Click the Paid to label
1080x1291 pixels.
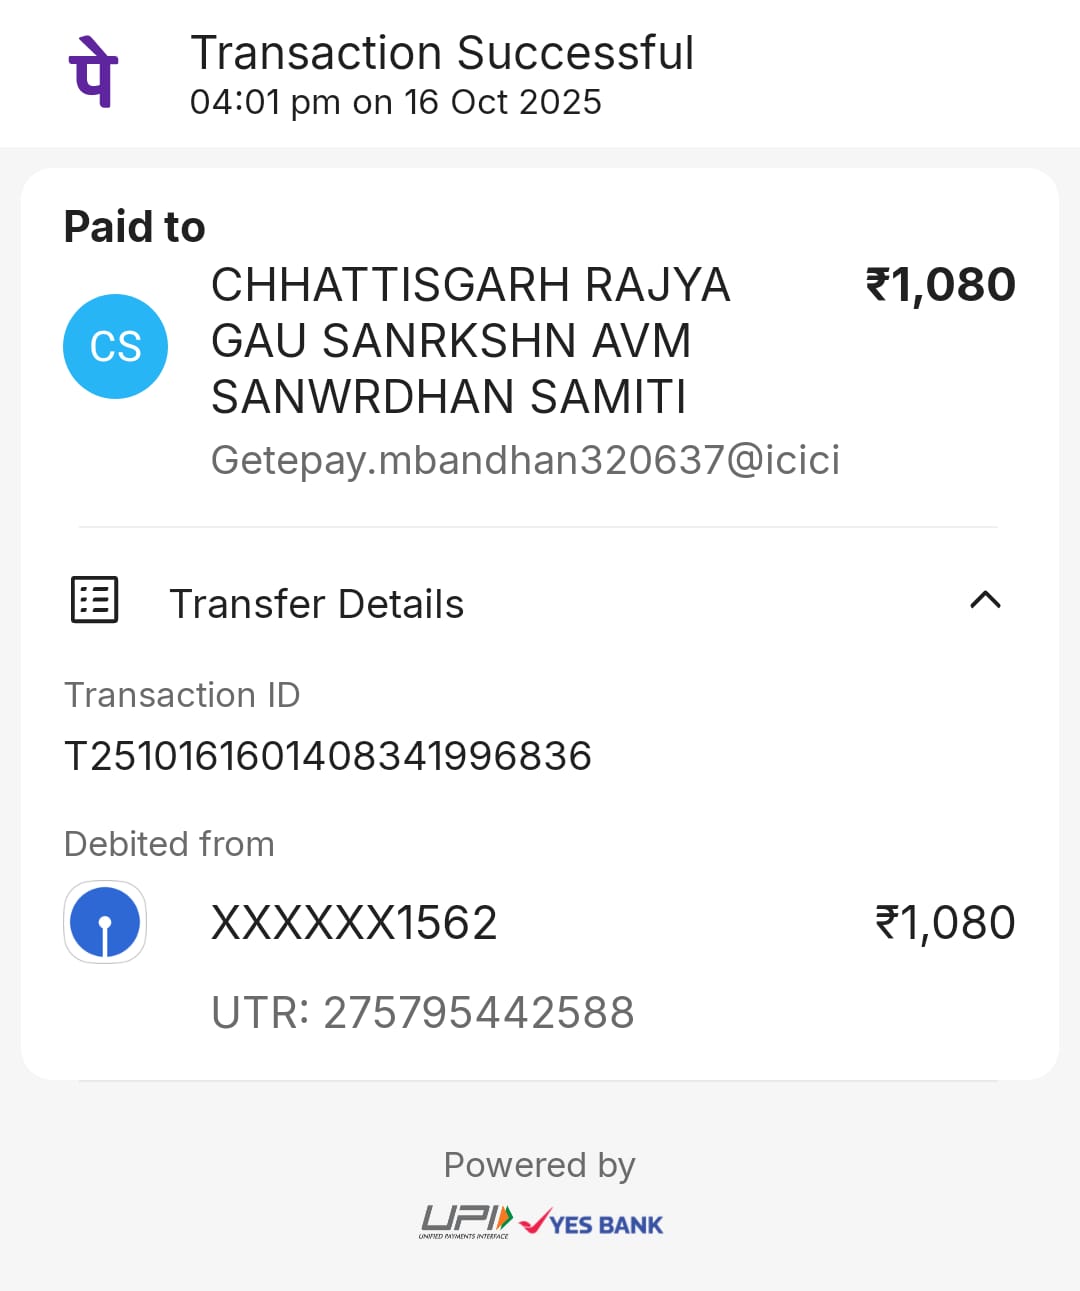pos(135,227)
